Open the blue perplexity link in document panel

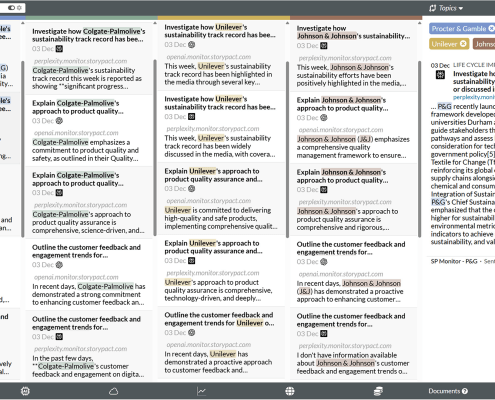tap(474, 97)
